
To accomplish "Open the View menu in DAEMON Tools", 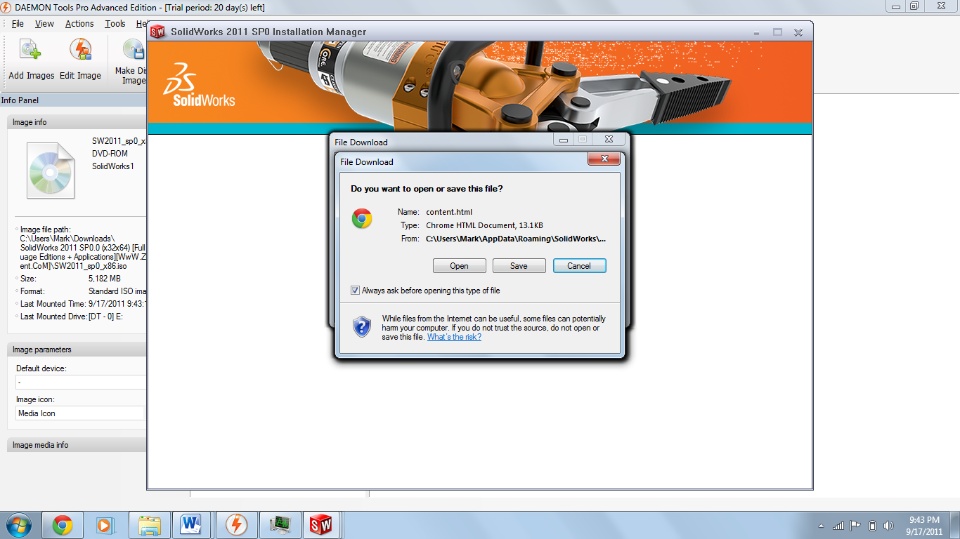I will pos(44,24).
